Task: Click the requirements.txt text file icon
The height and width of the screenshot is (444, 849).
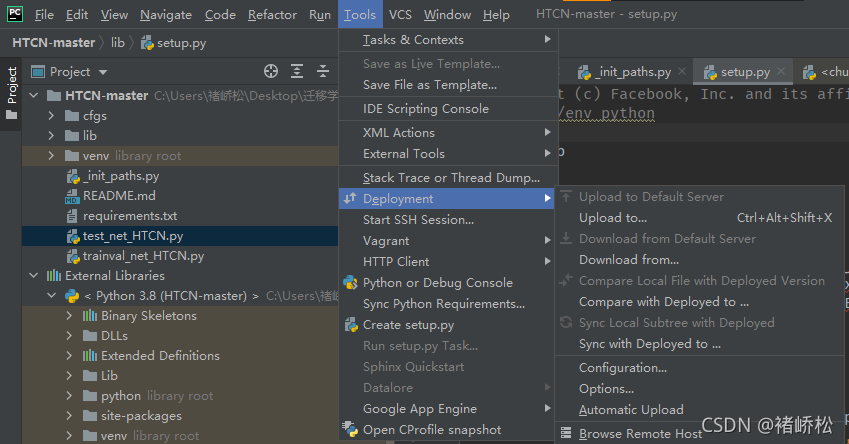Action: coord(71,216)
